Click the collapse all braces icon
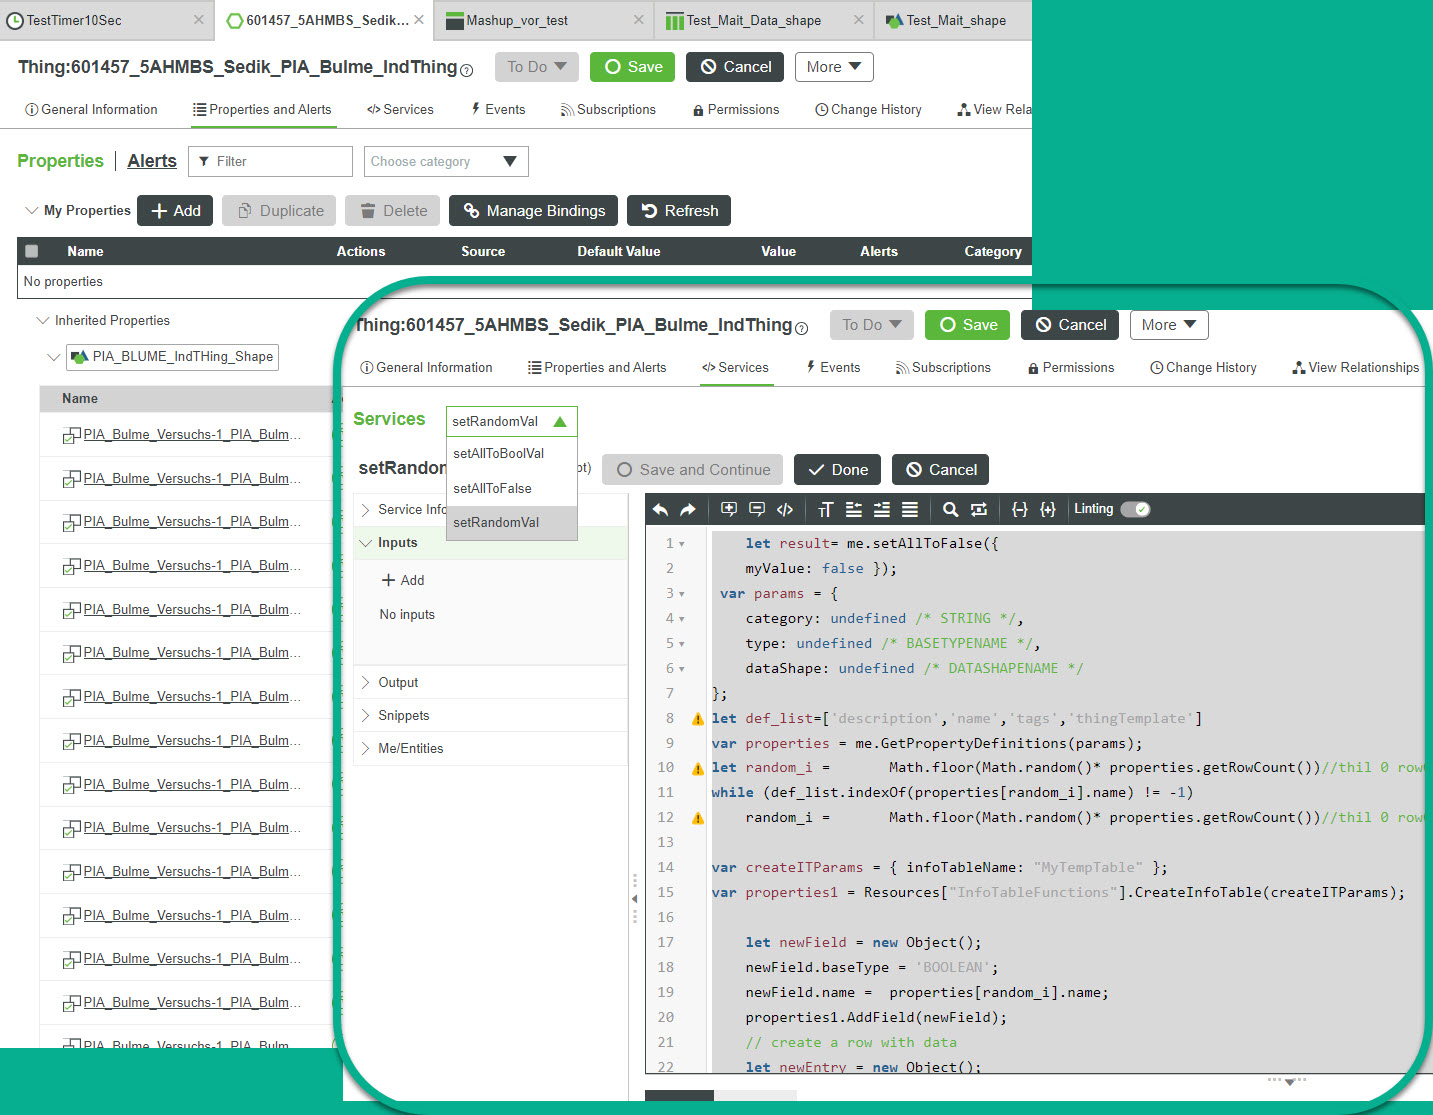 tap(1019, 510)
